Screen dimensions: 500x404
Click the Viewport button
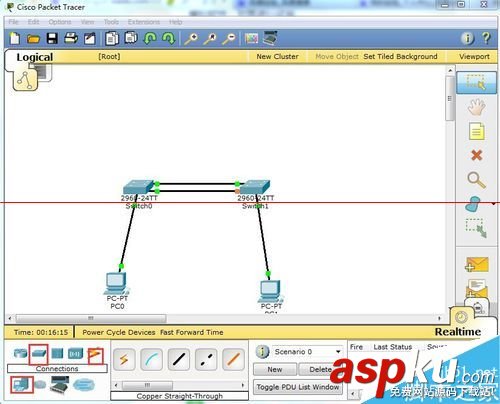coord(474,57)
